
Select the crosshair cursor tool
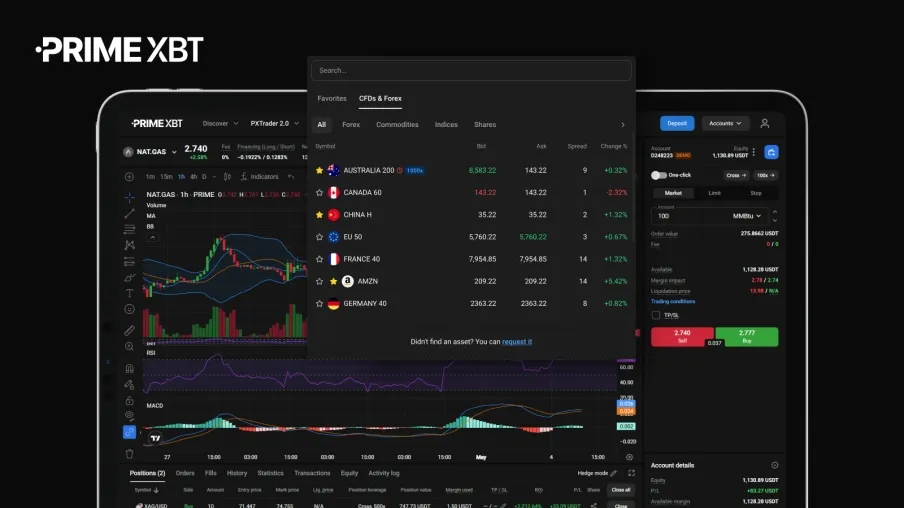(x=129, y=197)
